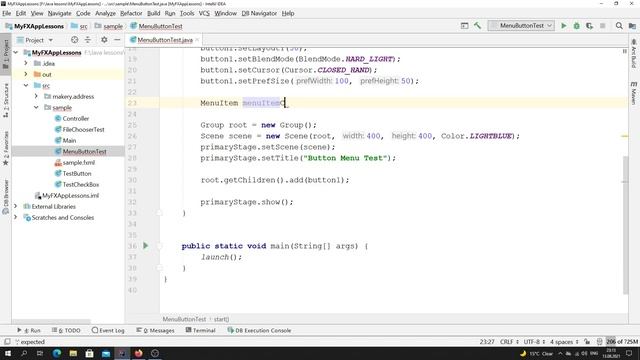Collapse the src folder
The width and height of the screenshot is (640, 360).
[x=26, y=85]
